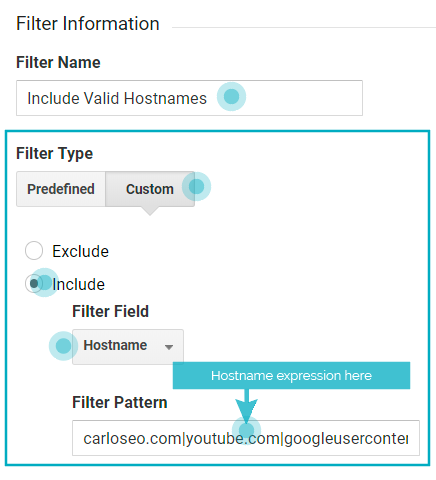Screen dimensions: 436x480
Task: Click the teal marker overlapping the Include option
Action: click(44, 283)
